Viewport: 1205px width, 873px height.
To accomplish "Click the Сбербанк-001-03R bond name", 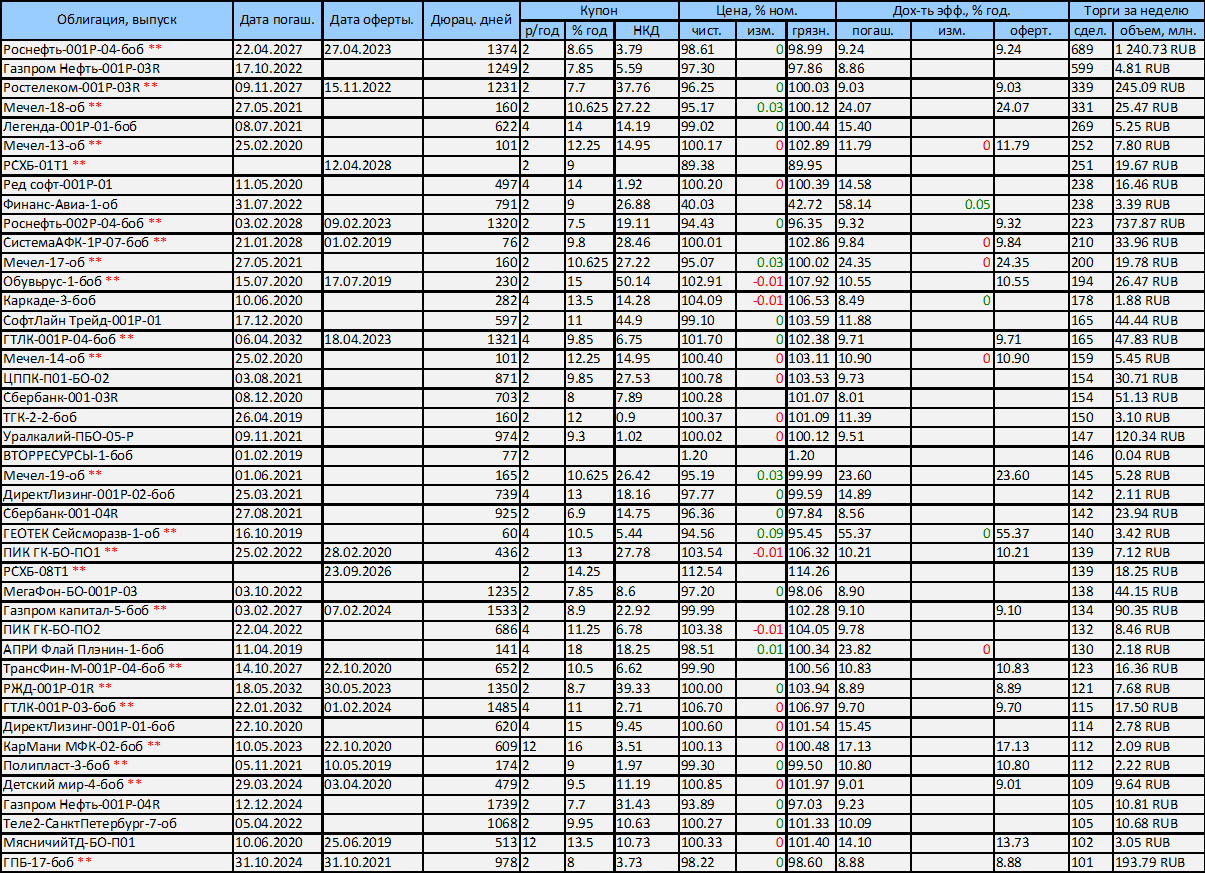I will tap(115, 397).
